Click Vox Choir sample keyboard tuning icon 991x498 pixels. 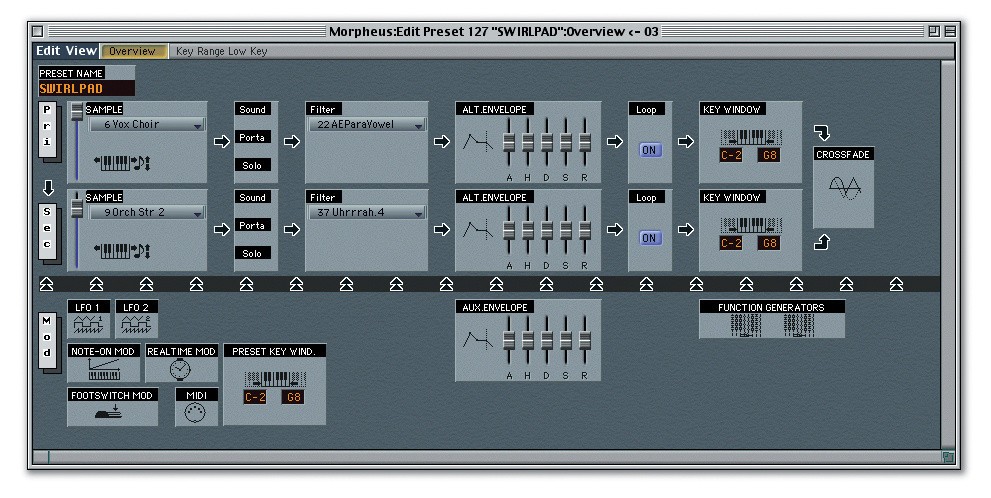122,163
